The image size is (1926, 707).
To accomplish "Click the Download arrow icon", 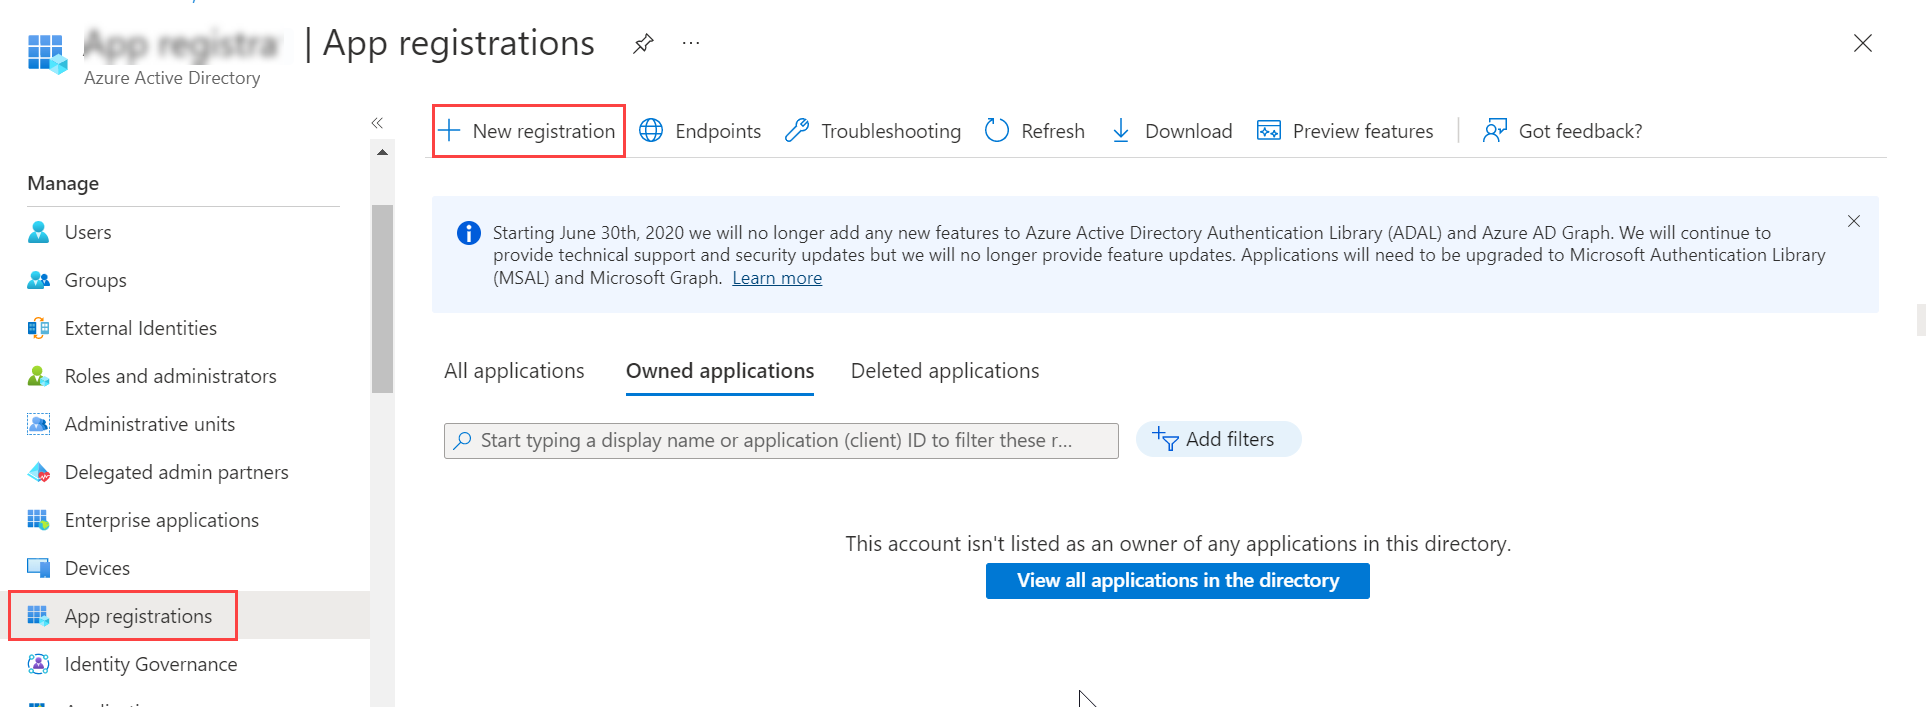I will pyautogui.click(x=1121, y=131).
